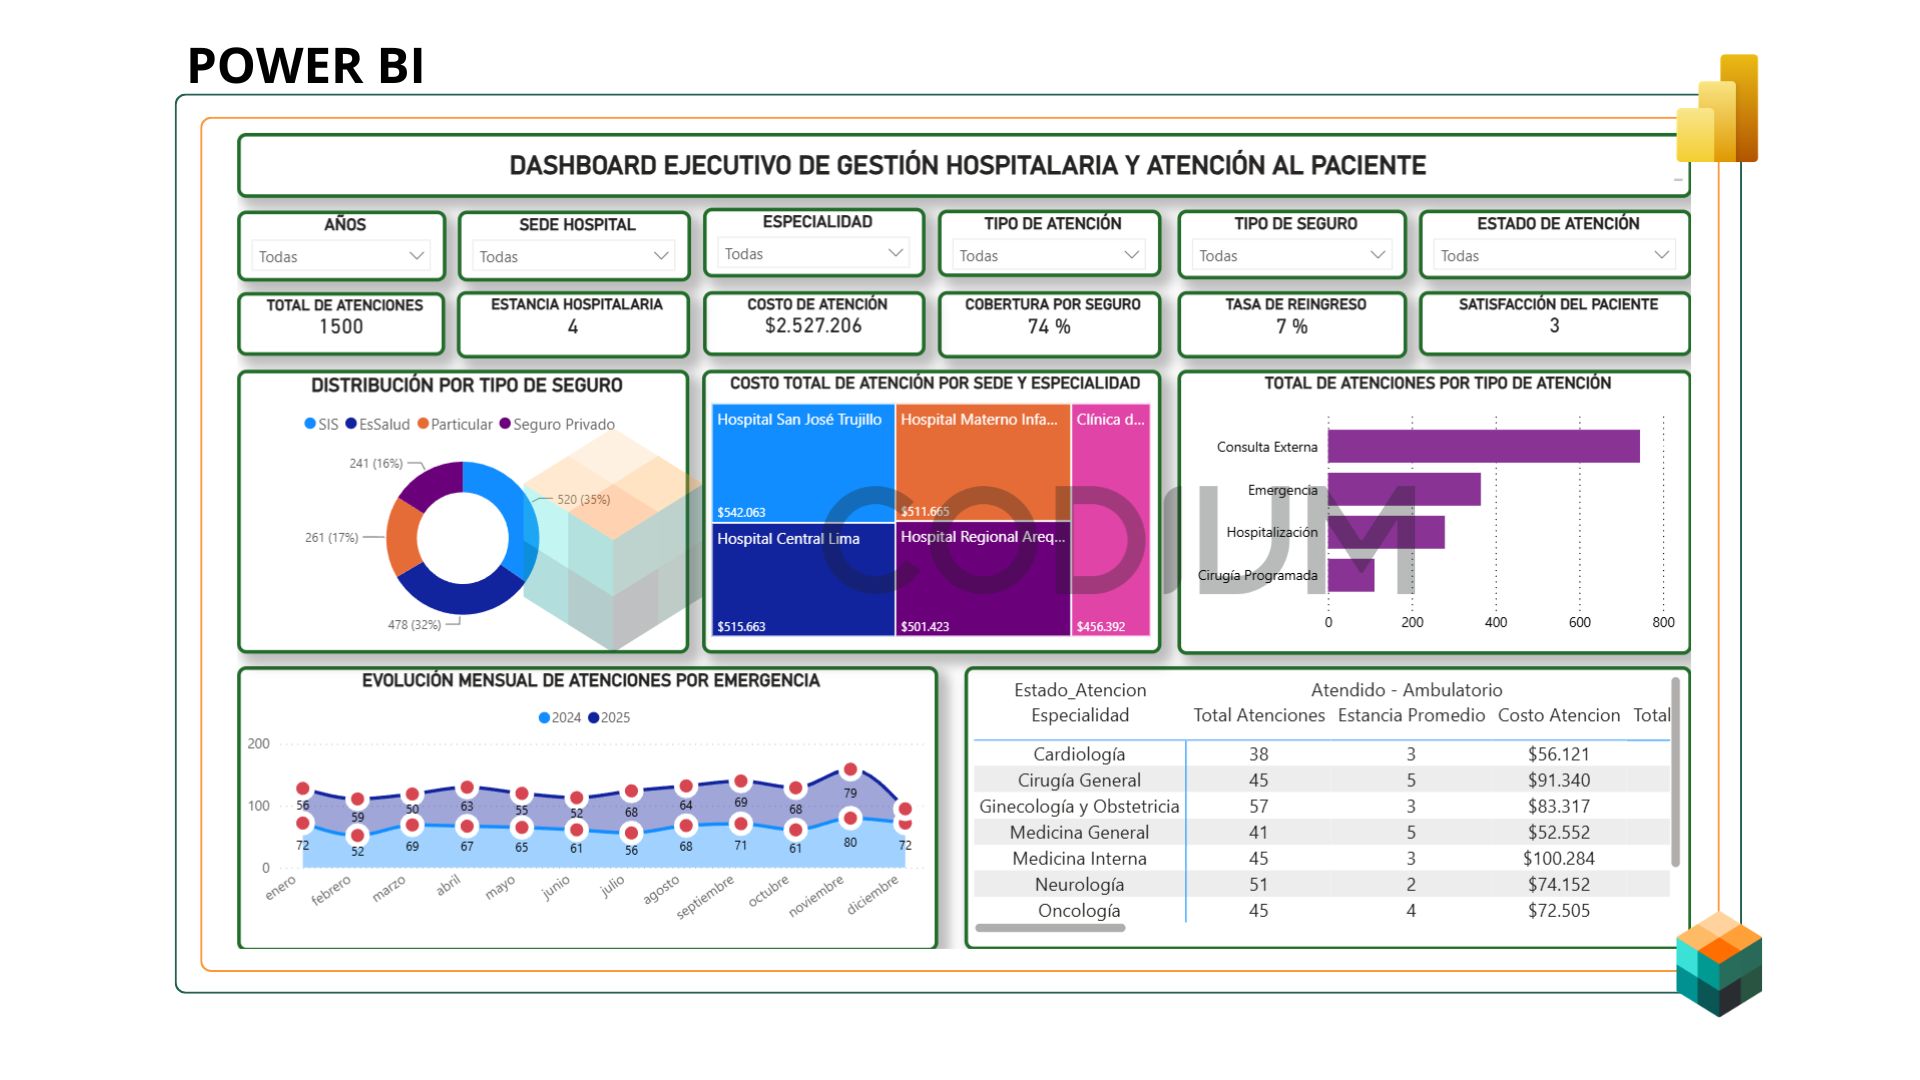This screenshot has height=1080, width=1920.
Task: Click the purple Seguro Privado donut segment
Action: pyautogui.click(x=435, y=482)
